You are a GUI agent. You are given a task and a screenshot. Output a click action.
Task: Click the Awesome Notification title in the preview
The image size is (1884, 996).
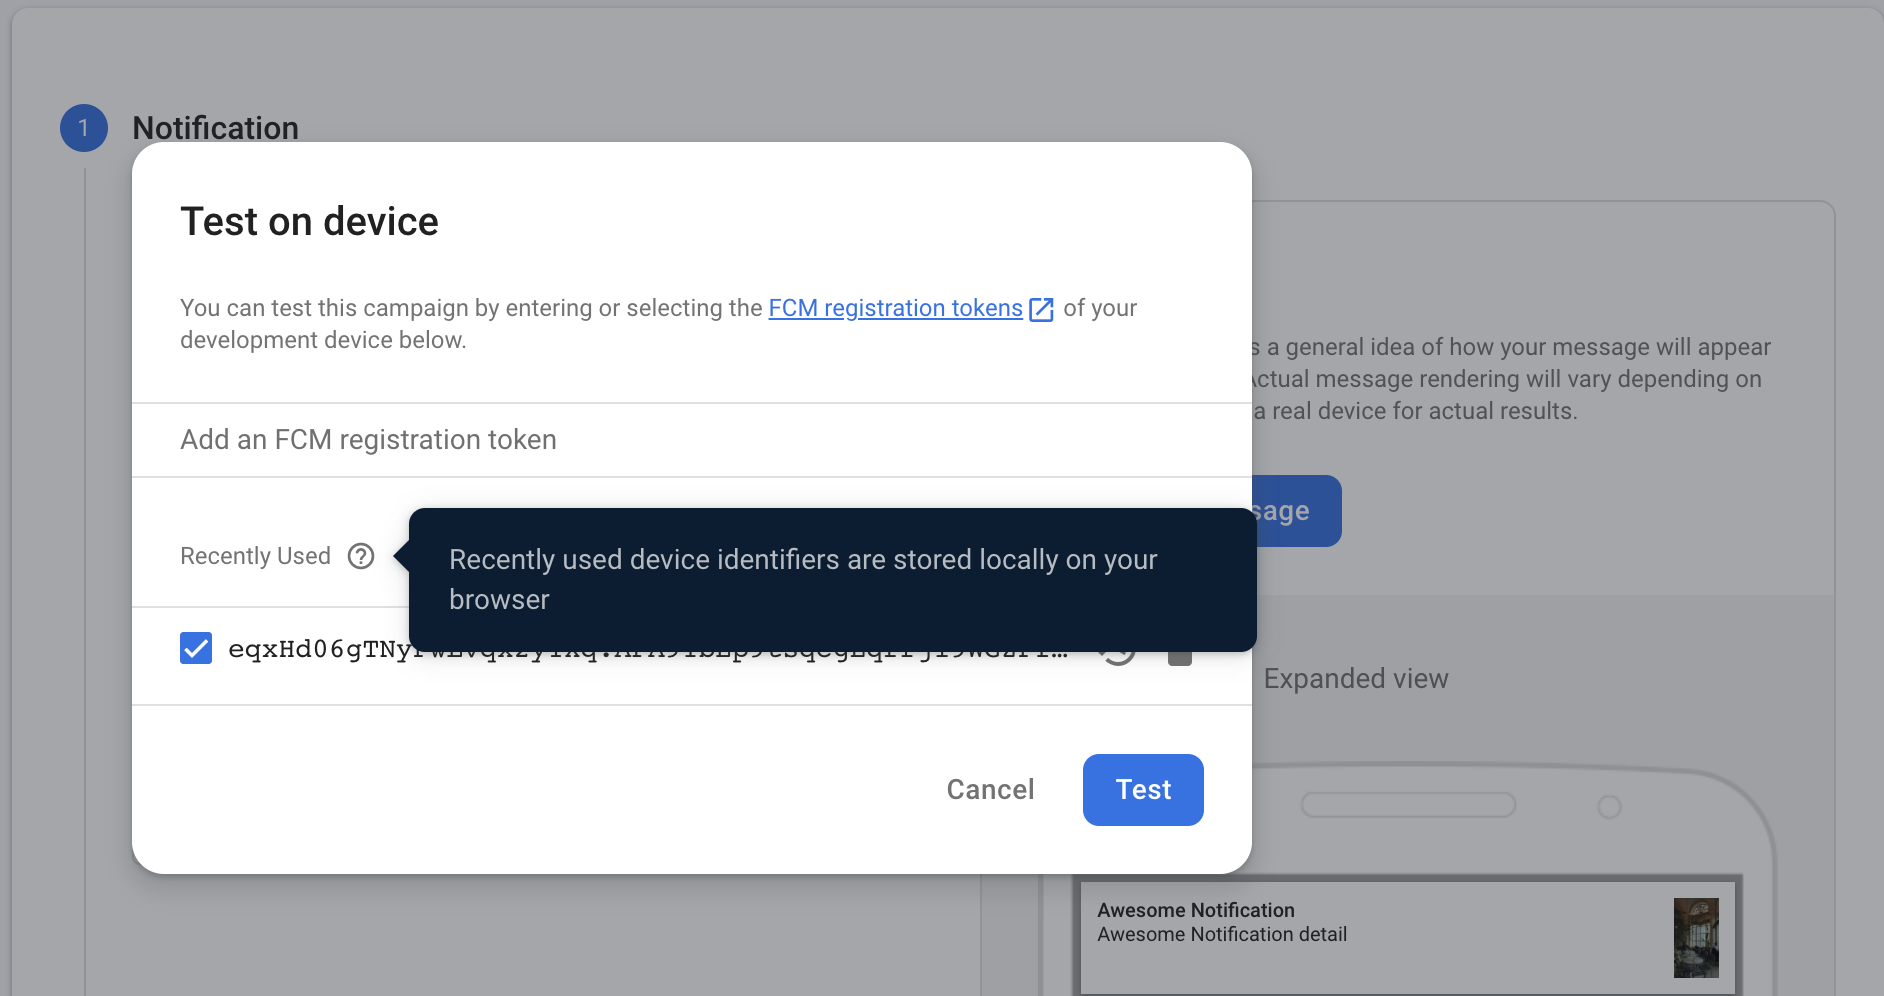point(1195,910)
